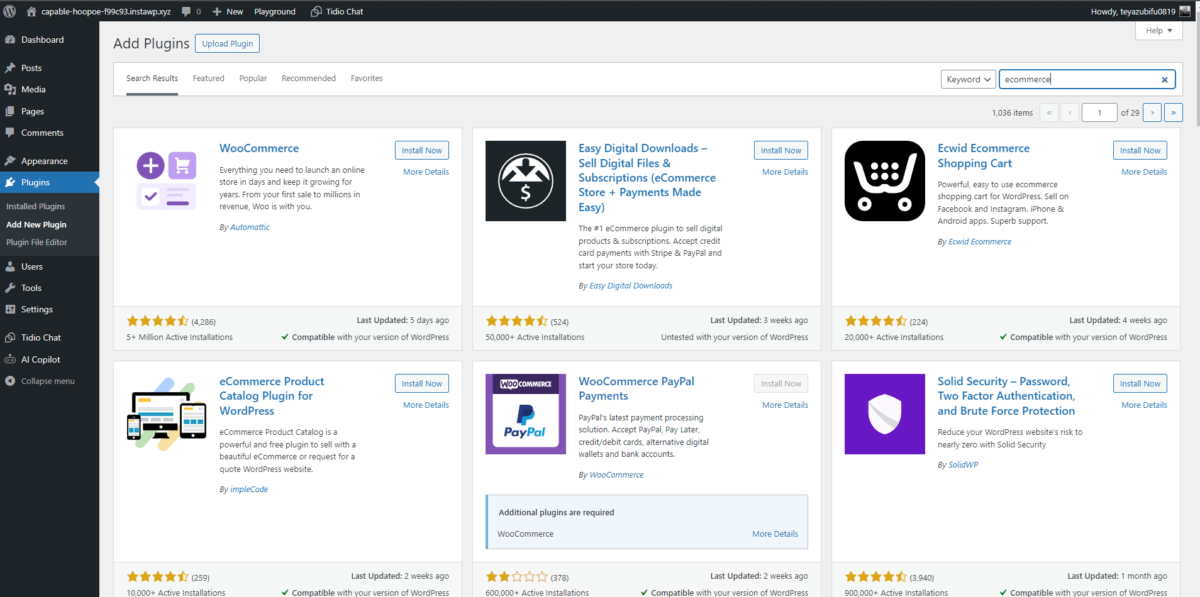Open the Keyword search type dropdown
The width and height of the screenshot is (1200, 597).
coord(968,79)
